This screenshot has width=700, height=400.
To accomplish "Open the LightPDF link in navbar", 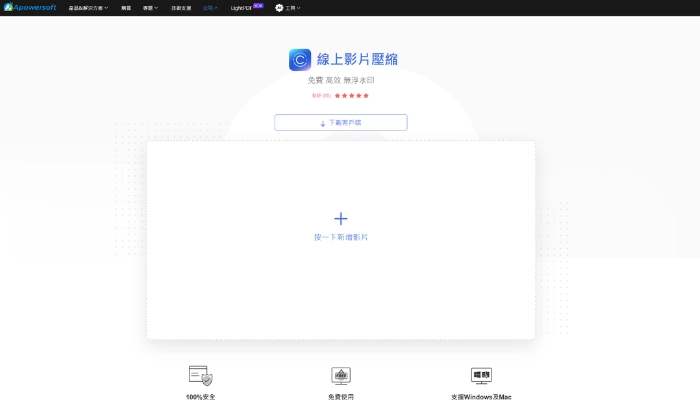I will (x=241, y=8).
